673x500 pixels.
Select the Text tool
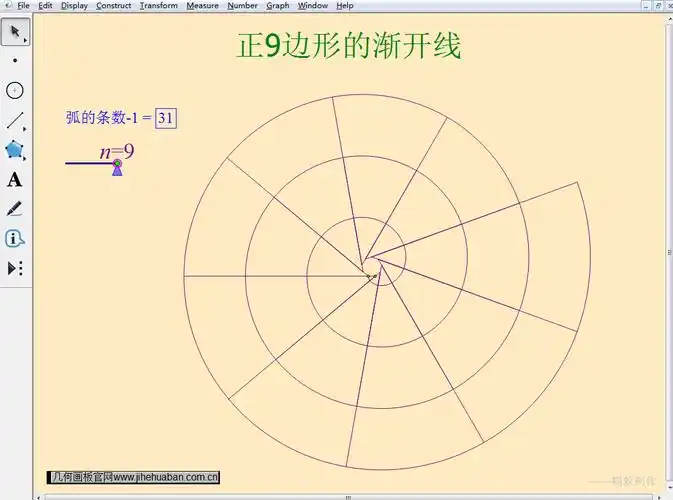point(15,179)
